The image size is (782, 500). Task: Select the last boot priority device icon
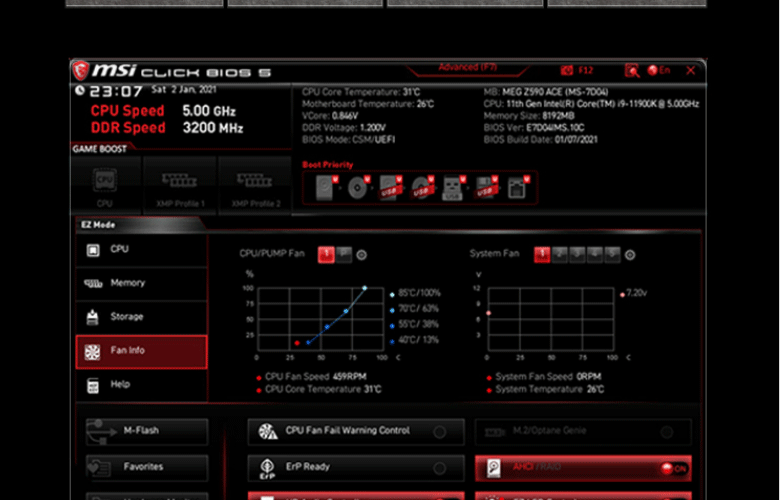click(517, 188)
